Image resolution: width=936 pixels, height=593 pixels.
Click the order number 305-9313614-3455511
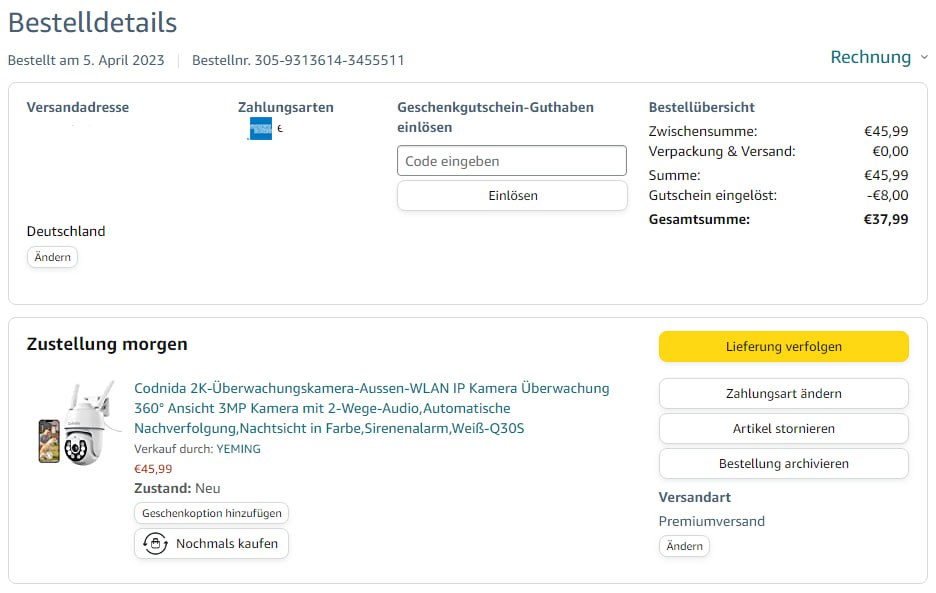[329, 60]
